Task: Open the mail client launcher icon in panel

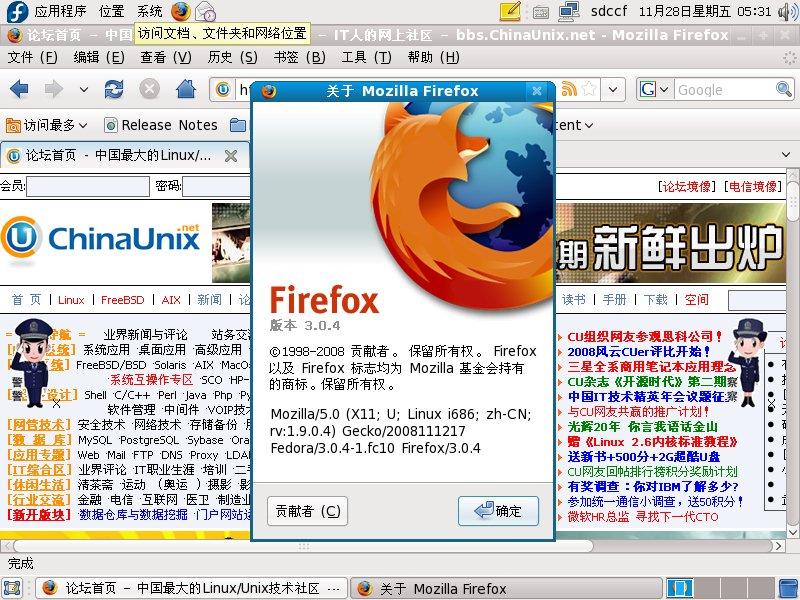Action: [205, 11]
